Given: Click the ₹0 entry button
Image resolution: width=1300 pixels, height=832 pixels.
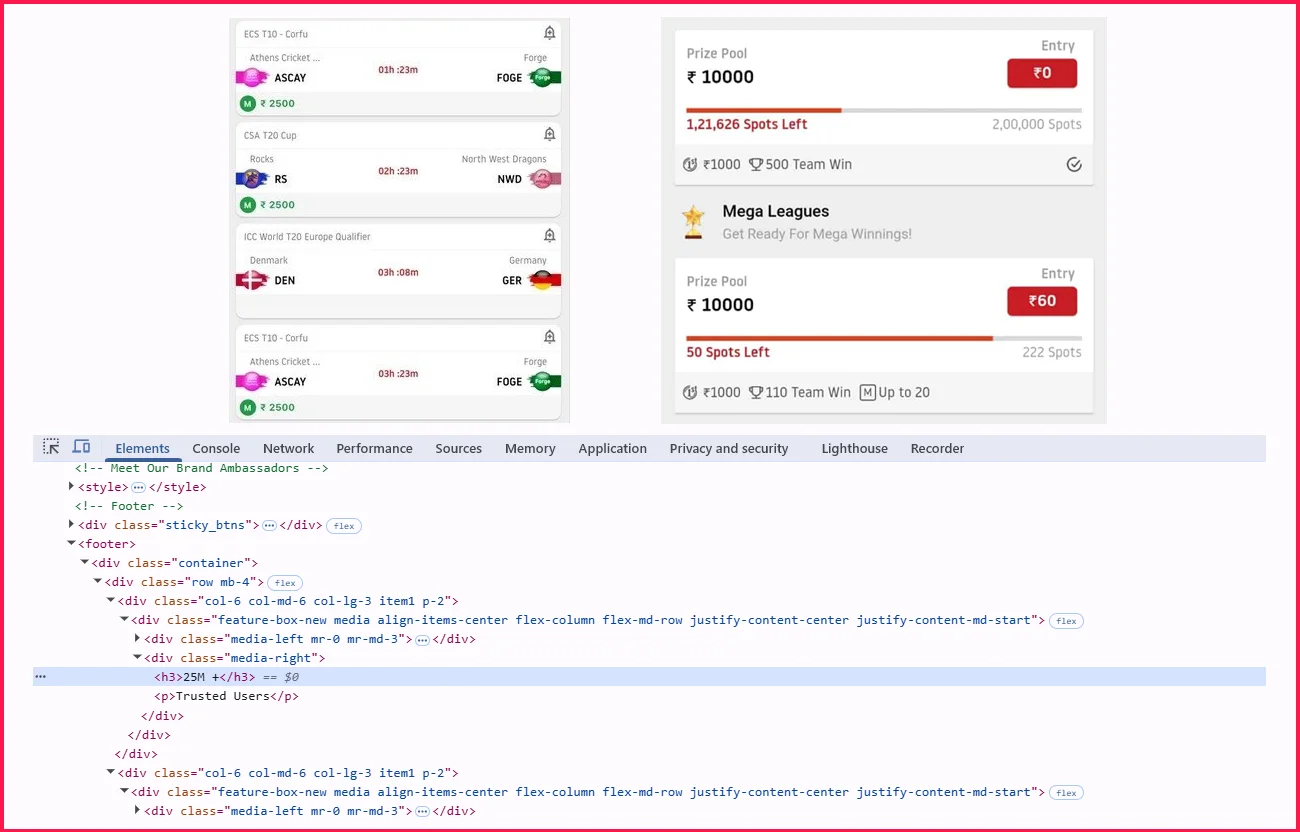Looking at the screenshot, I should (1041, 73).
